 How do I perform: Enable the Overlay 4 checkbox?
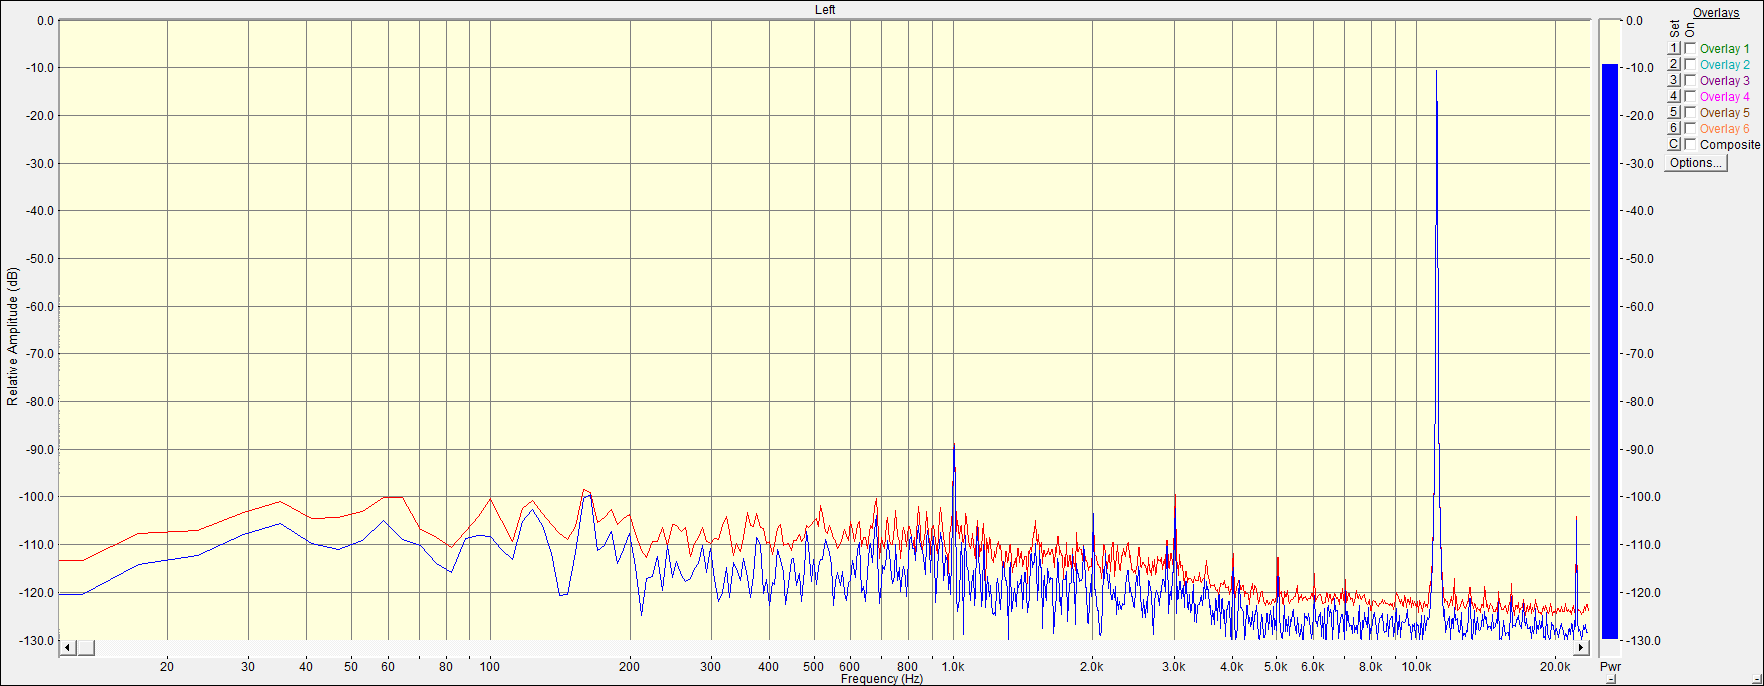pyautogui.click(x=1690, y=96)
